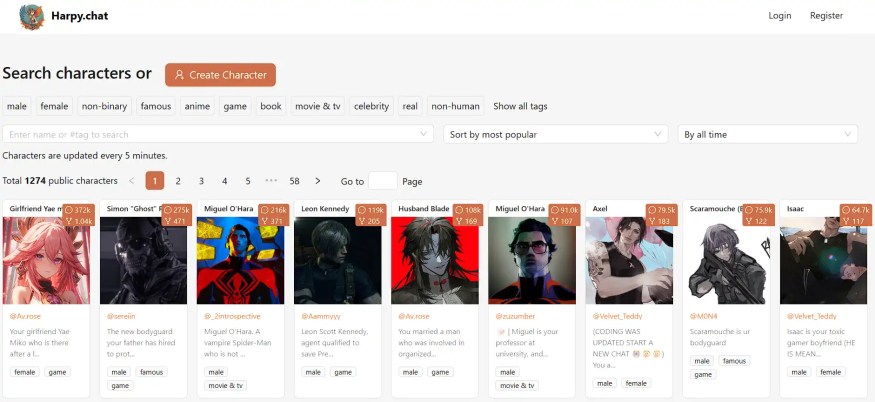Toggle the celebrity tag filter

click(371, 106)
